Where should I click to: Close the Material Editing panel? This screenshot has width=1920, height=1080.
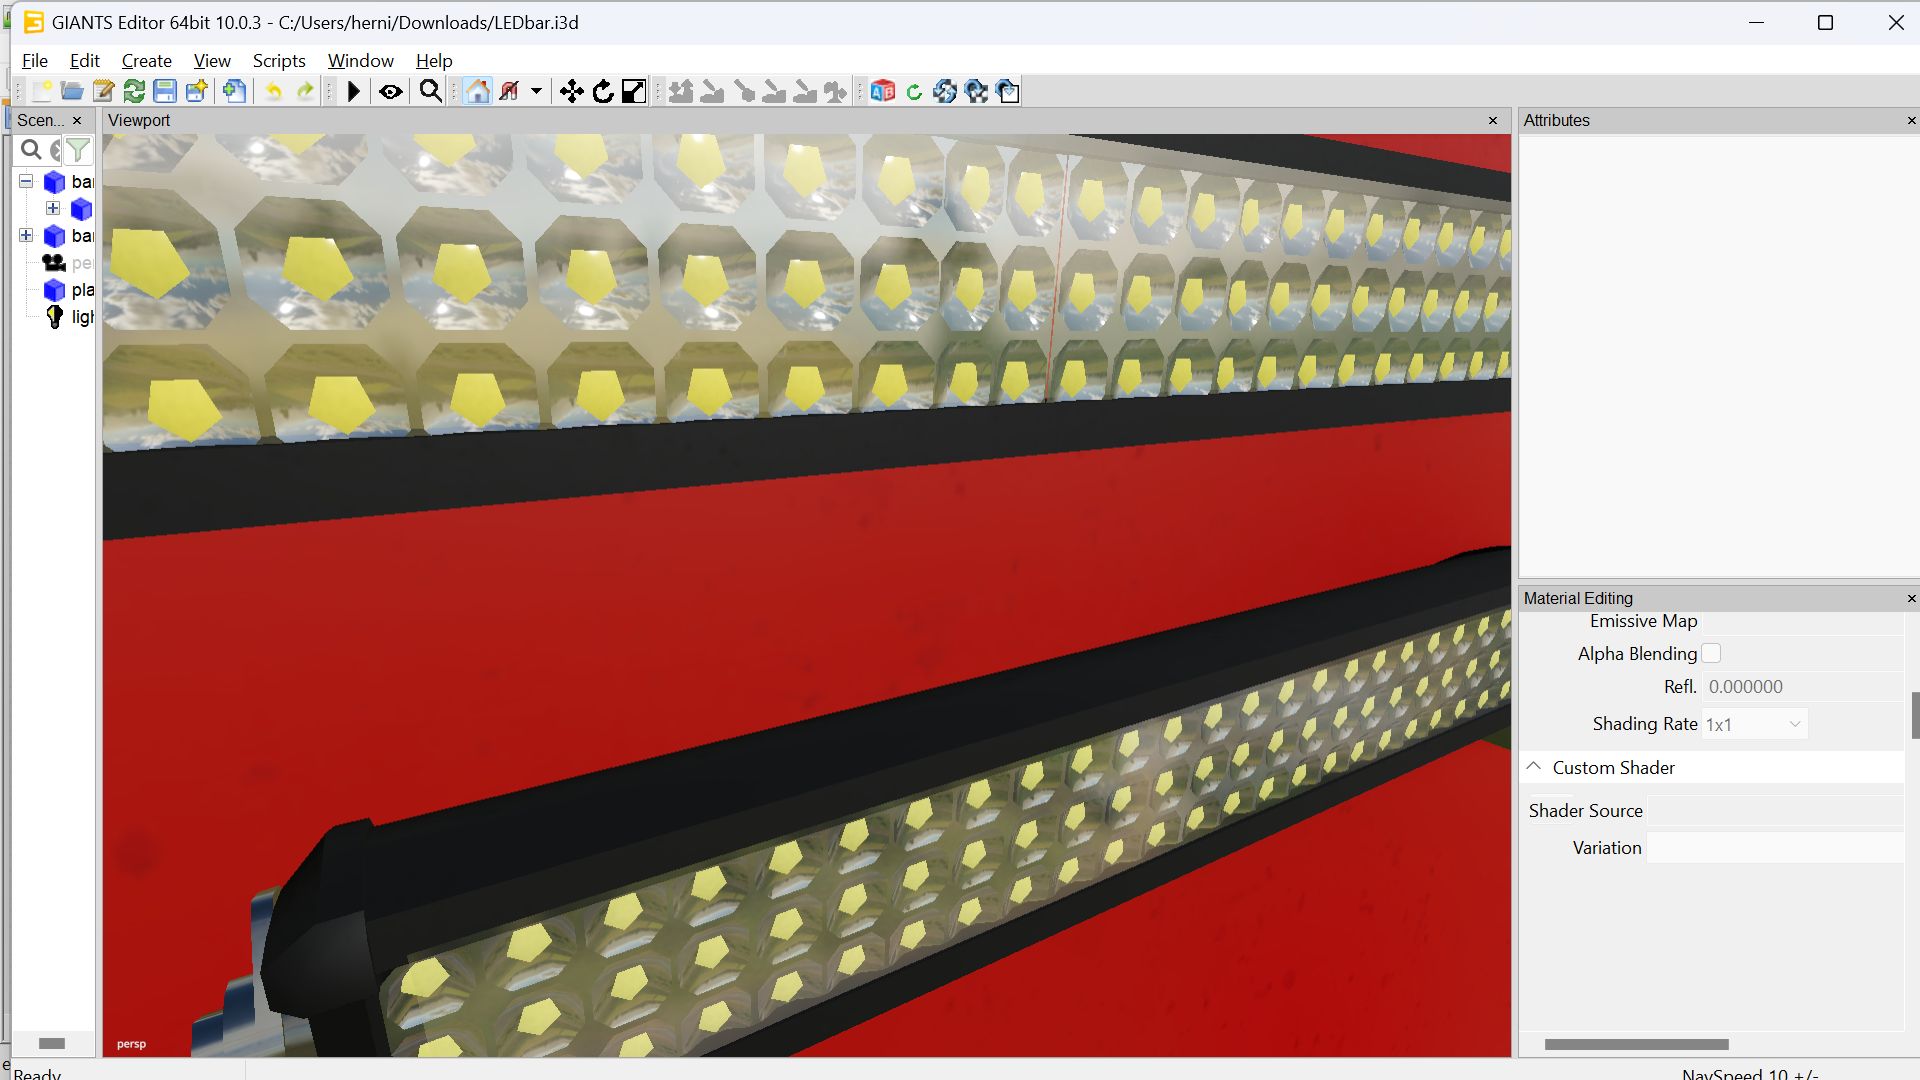coord(1911,598)
